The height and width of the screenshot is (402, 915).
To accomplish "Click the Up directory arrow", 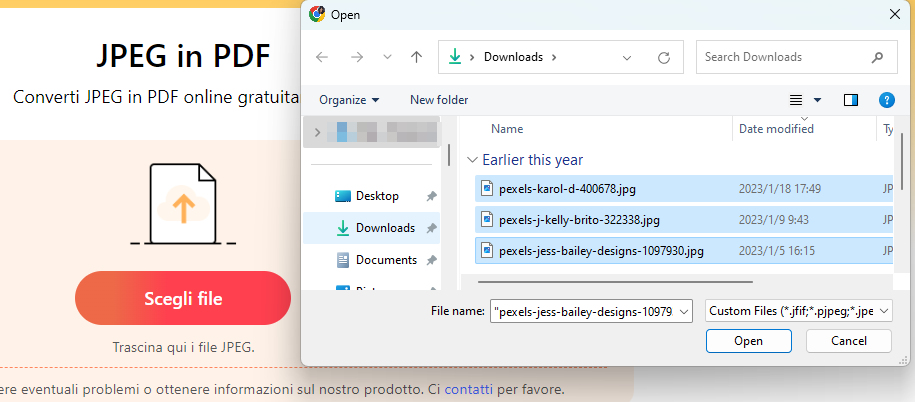I will 416,57.
